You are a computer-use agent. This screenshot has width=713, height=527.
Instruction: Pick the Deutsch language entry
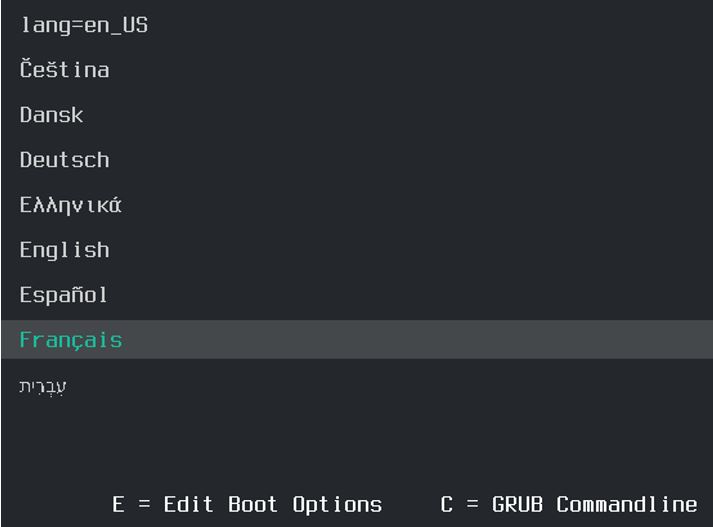(x=64, y=160)
